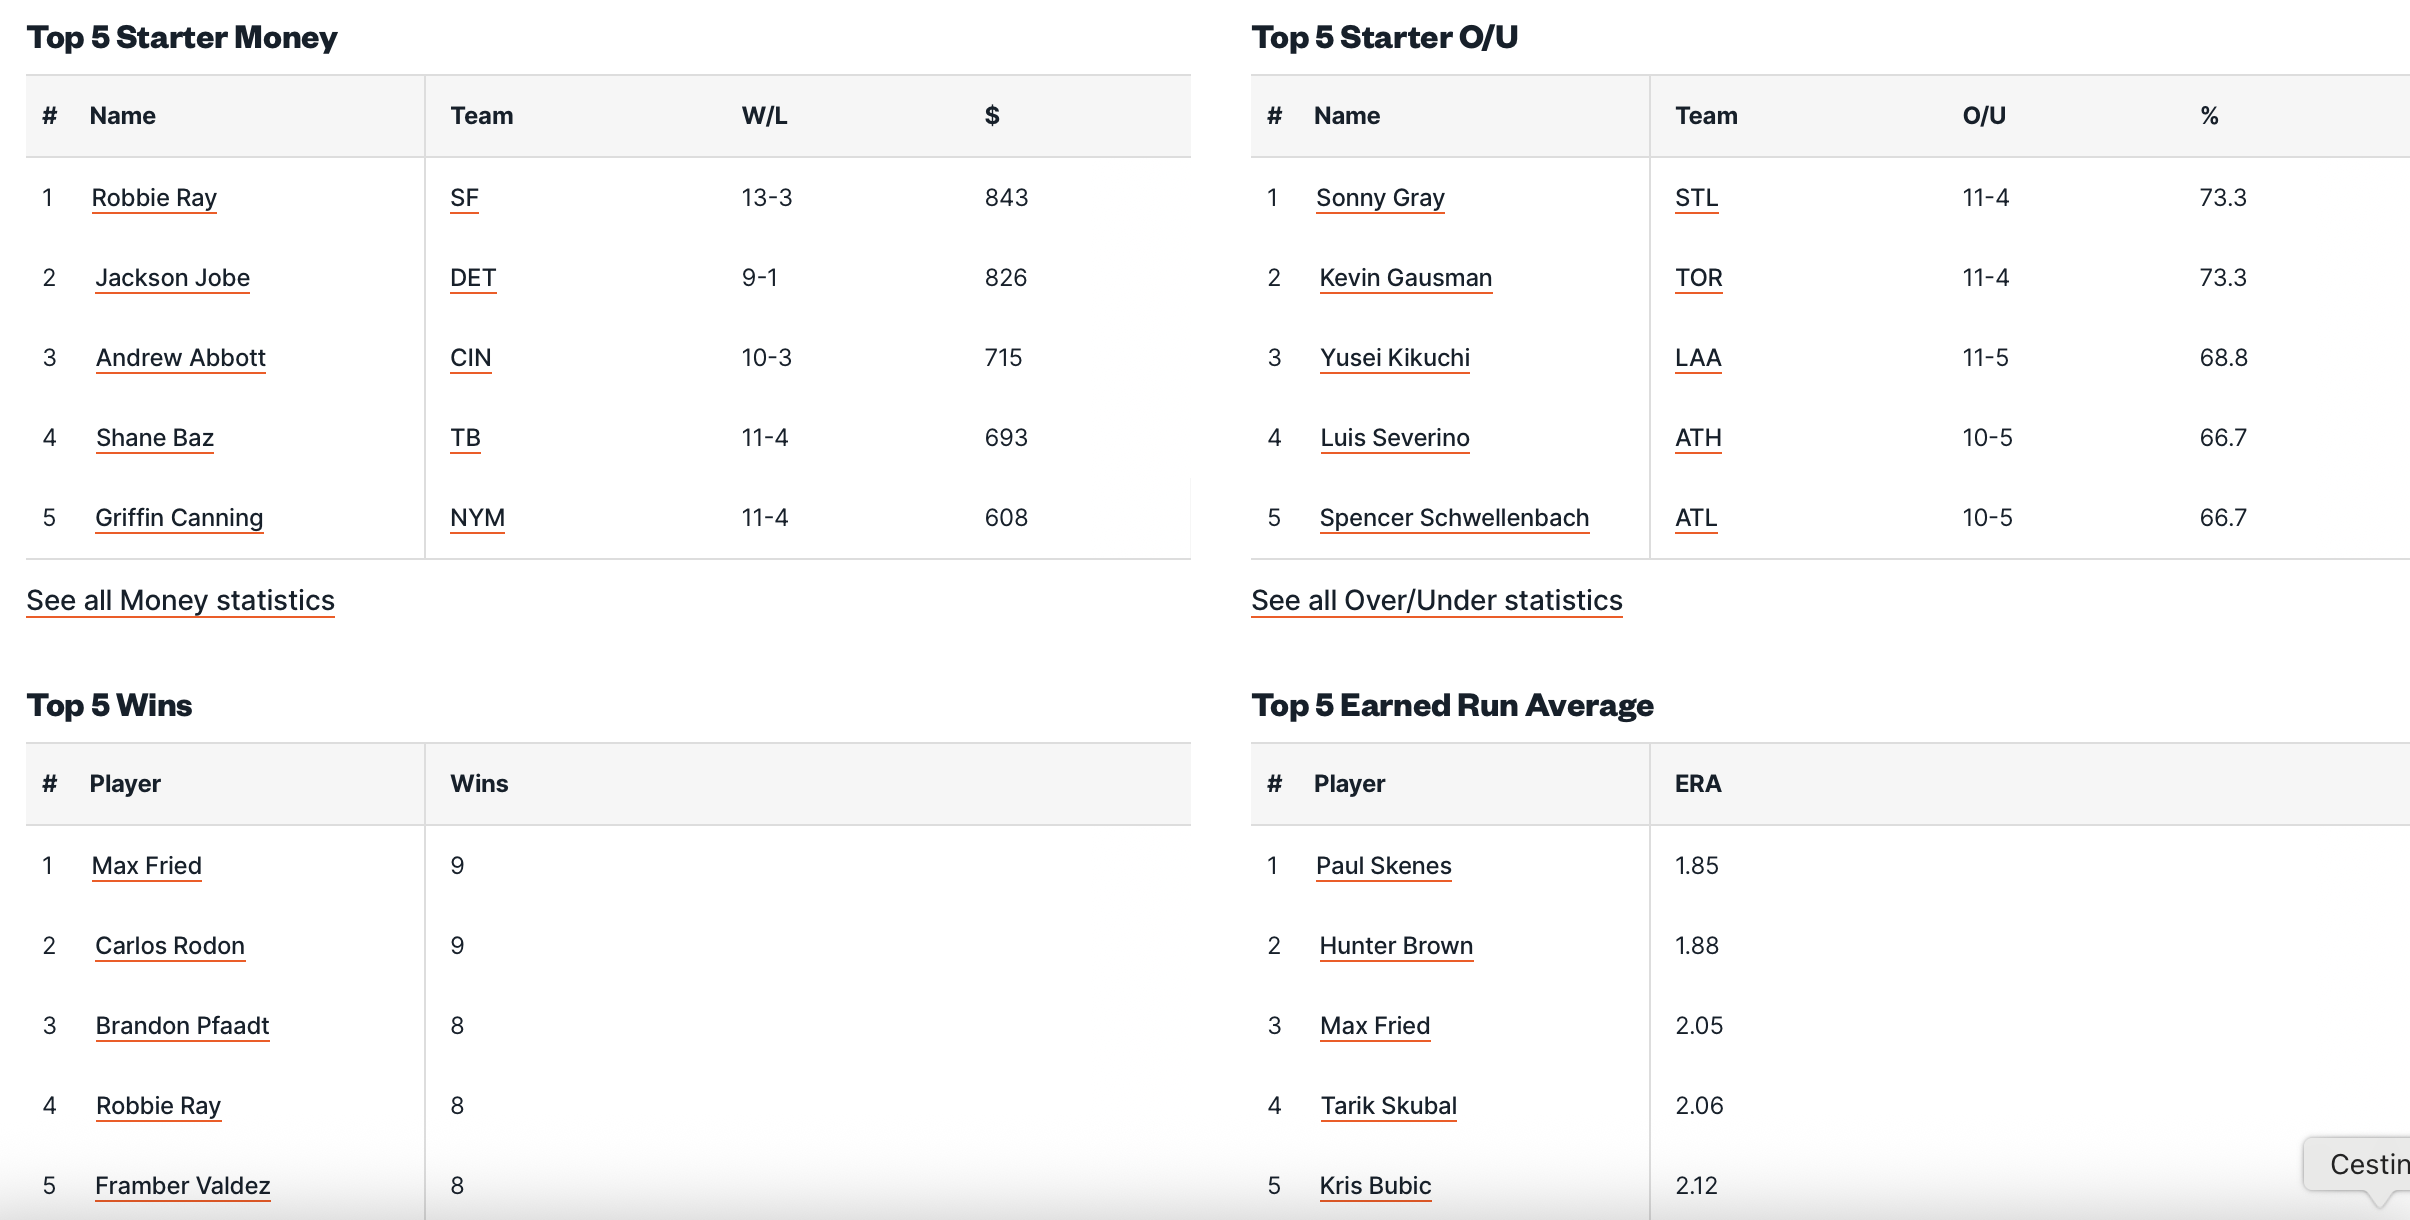Click Carlos Rodon in Top 5 Wins
The height and width of the screenshot is (1220, 2410).
tap(170, 946)
